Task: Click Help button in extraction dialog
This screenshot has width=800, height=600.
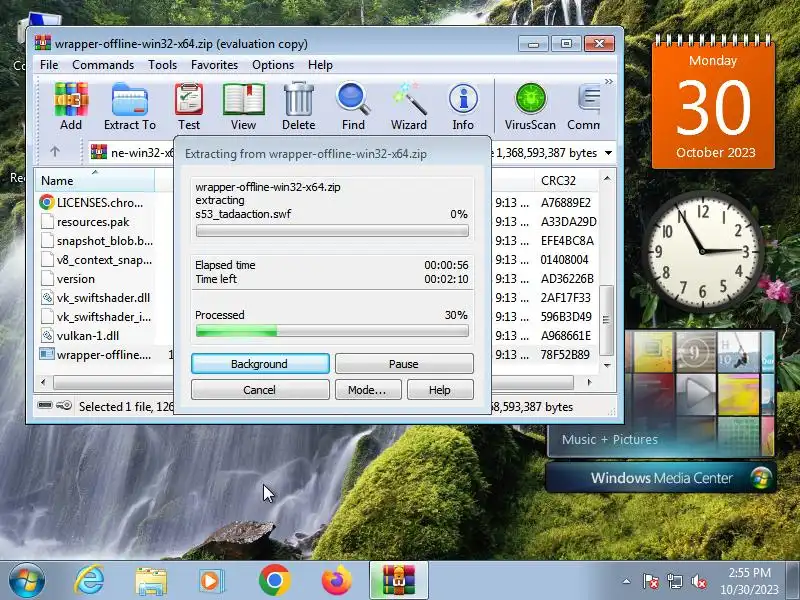Action: click(440, 390)
